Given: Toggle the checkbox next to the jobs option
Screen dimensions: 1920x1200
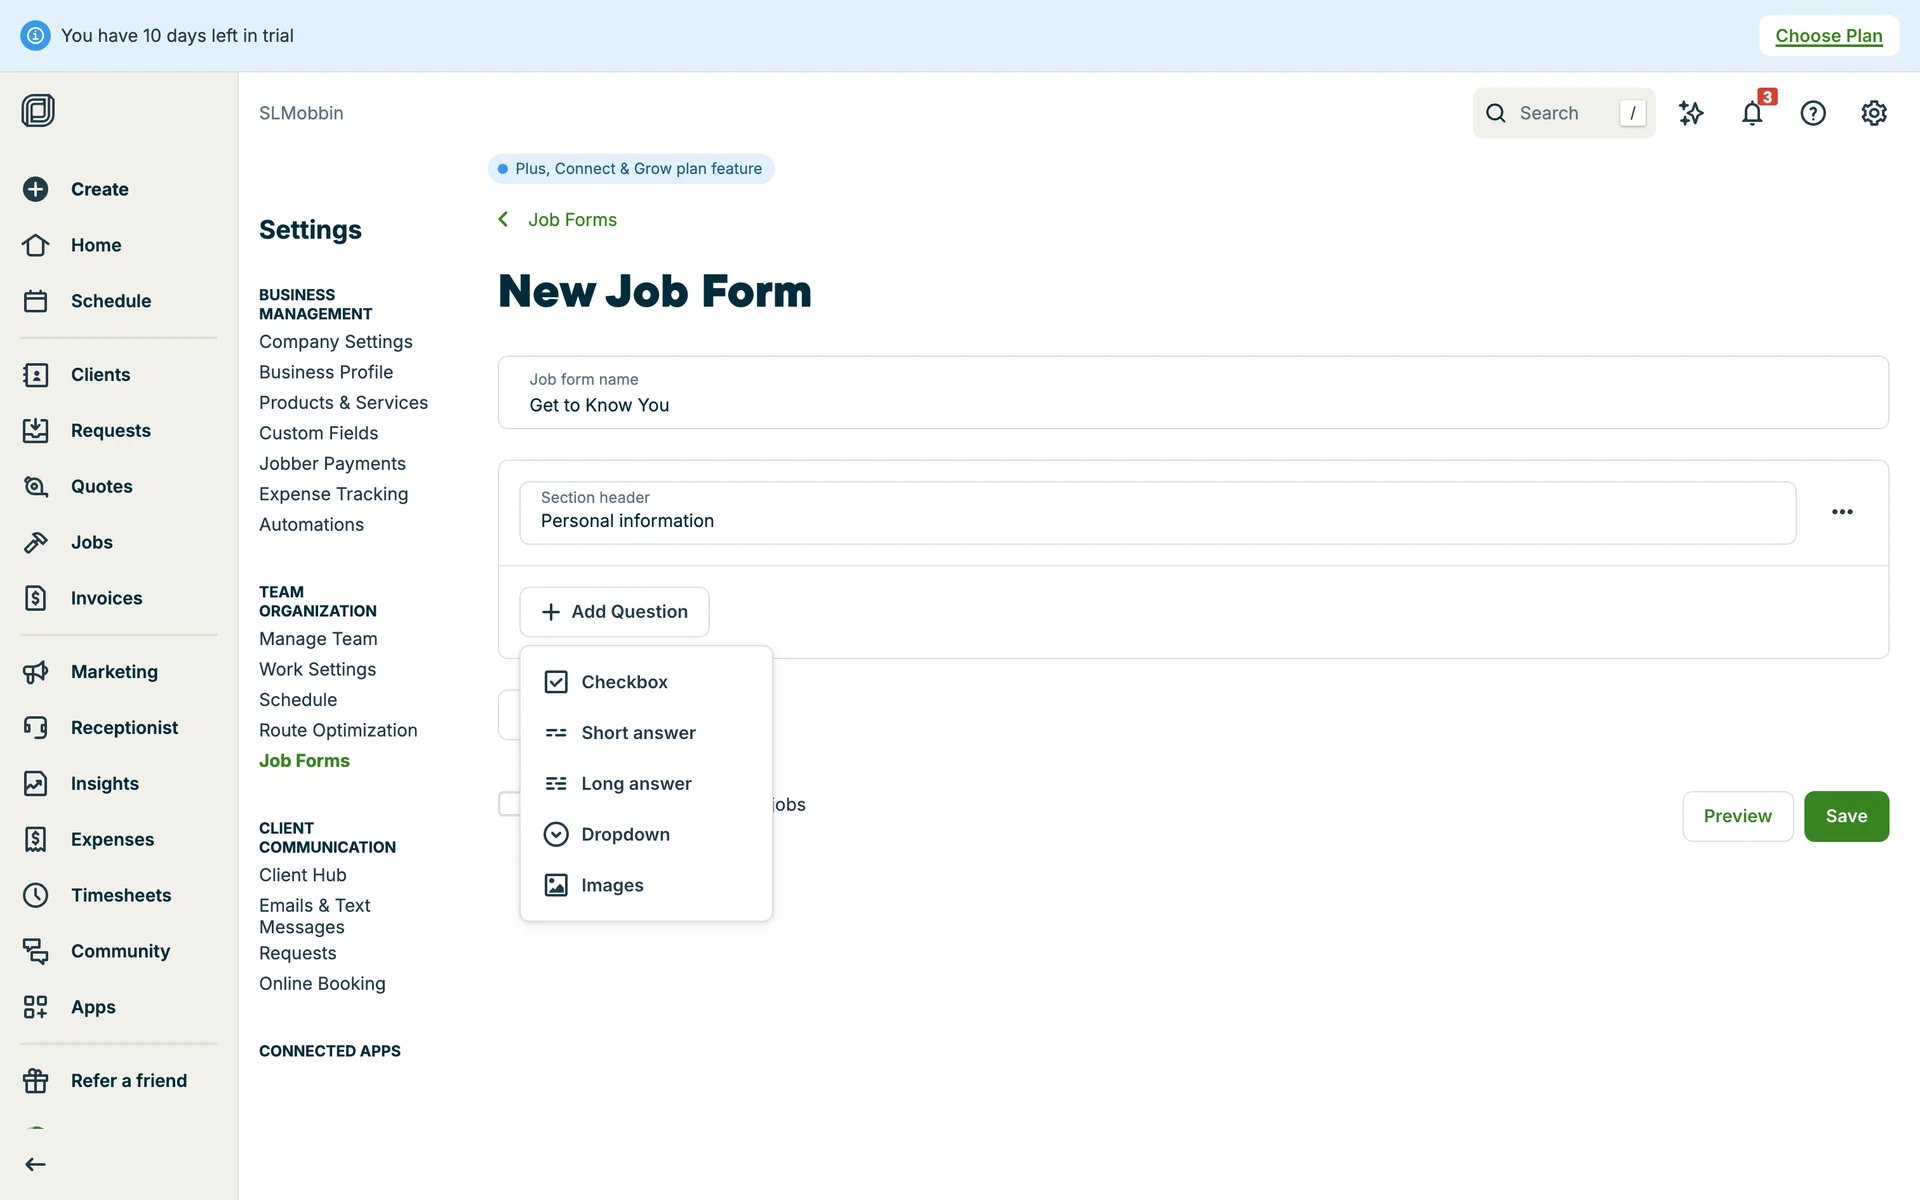Looking at the screenshot, I should coord(509,804).
